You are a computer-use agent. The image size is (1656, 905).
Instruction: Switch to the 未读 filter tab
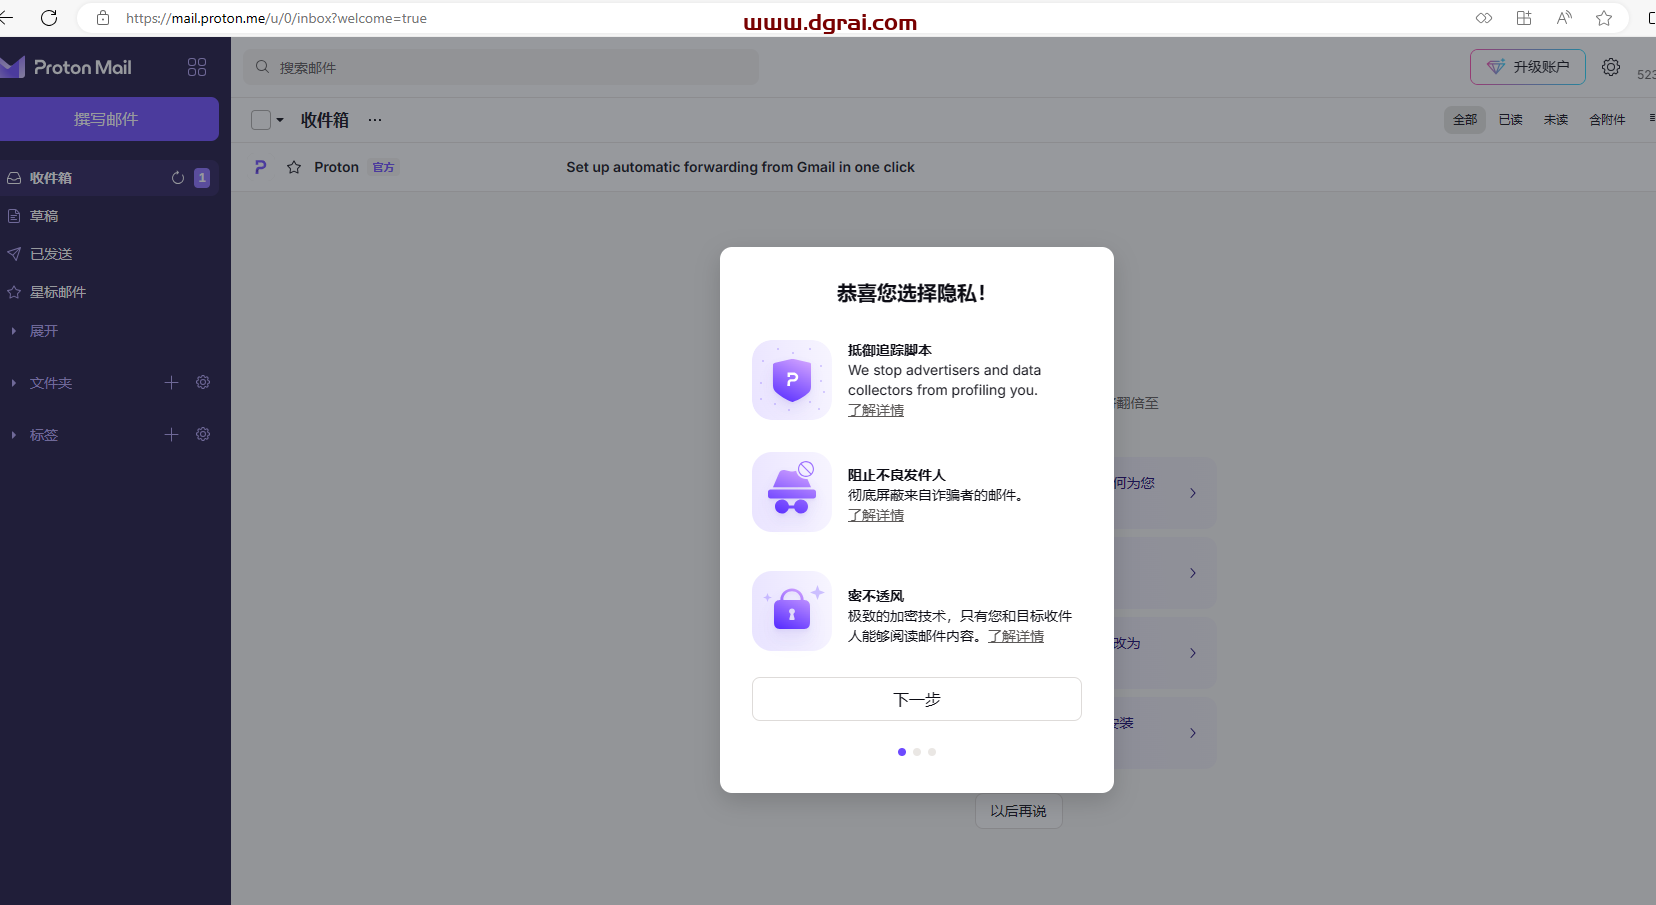tap(1556, 119)
